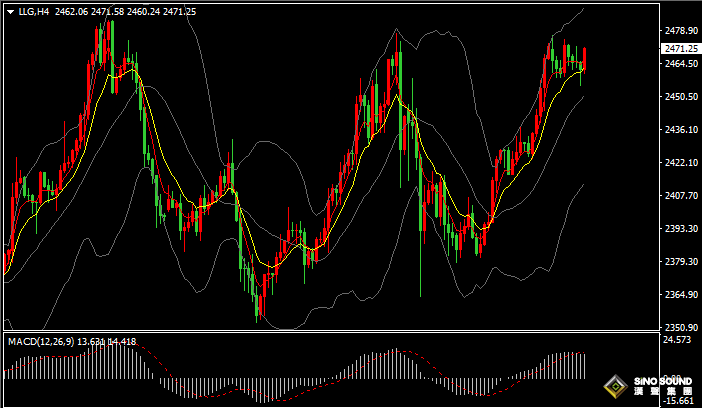Click the 2393.30 price axis label

coord(680,229)
